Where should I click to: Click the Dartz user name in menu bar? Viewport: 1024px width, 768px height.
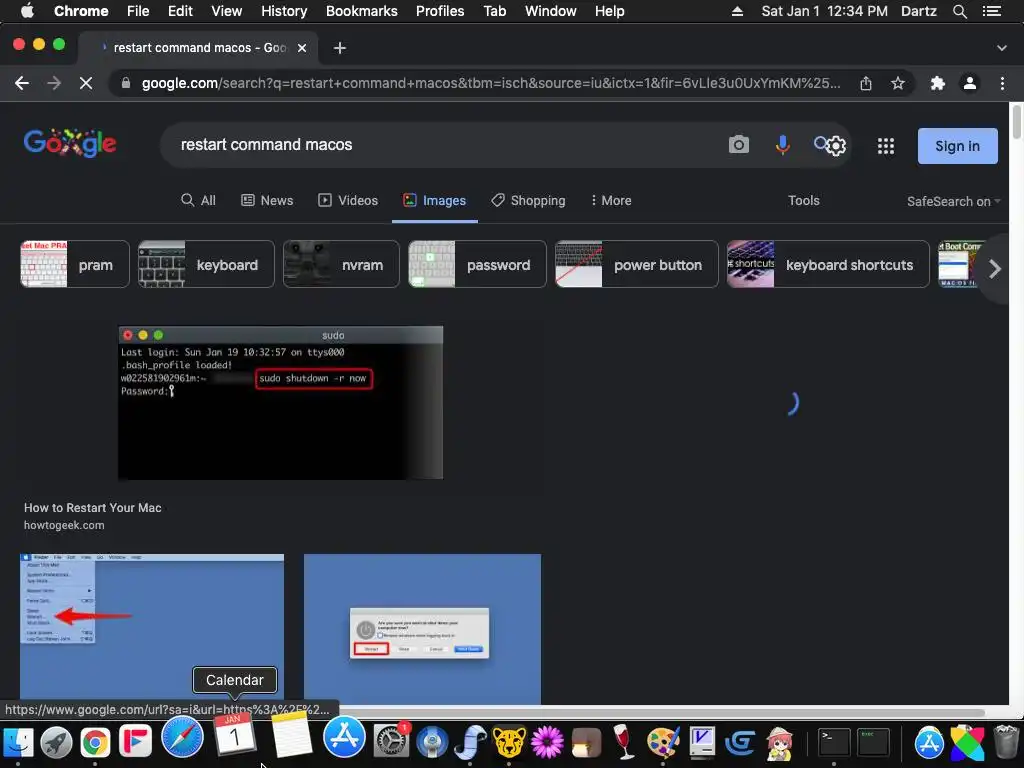pos(918,11)
